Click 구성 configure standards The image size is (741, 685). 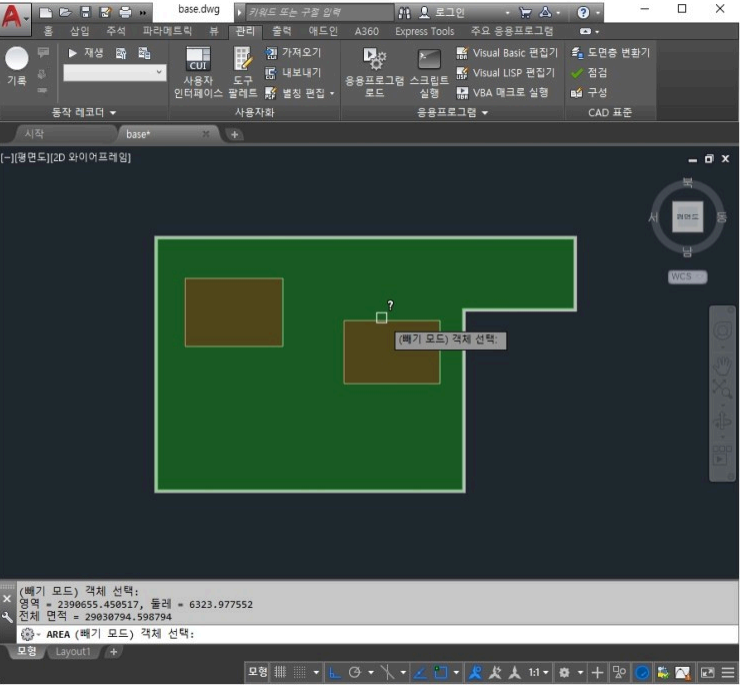point(589,93)
